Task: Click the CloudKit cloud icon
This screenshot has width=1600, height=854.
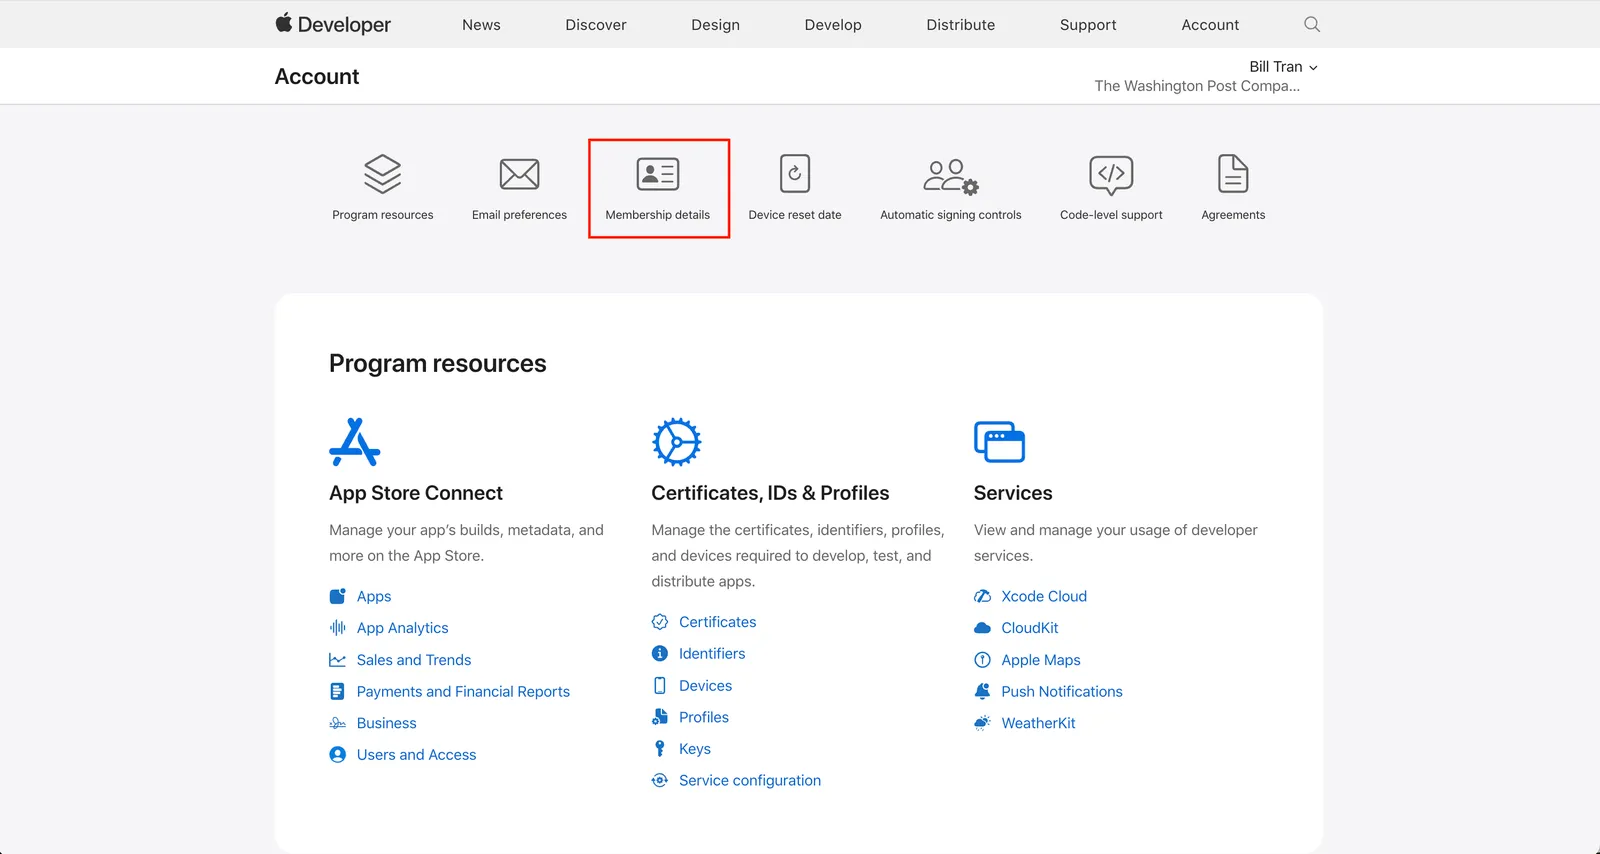Action: (x=983, y=628)
